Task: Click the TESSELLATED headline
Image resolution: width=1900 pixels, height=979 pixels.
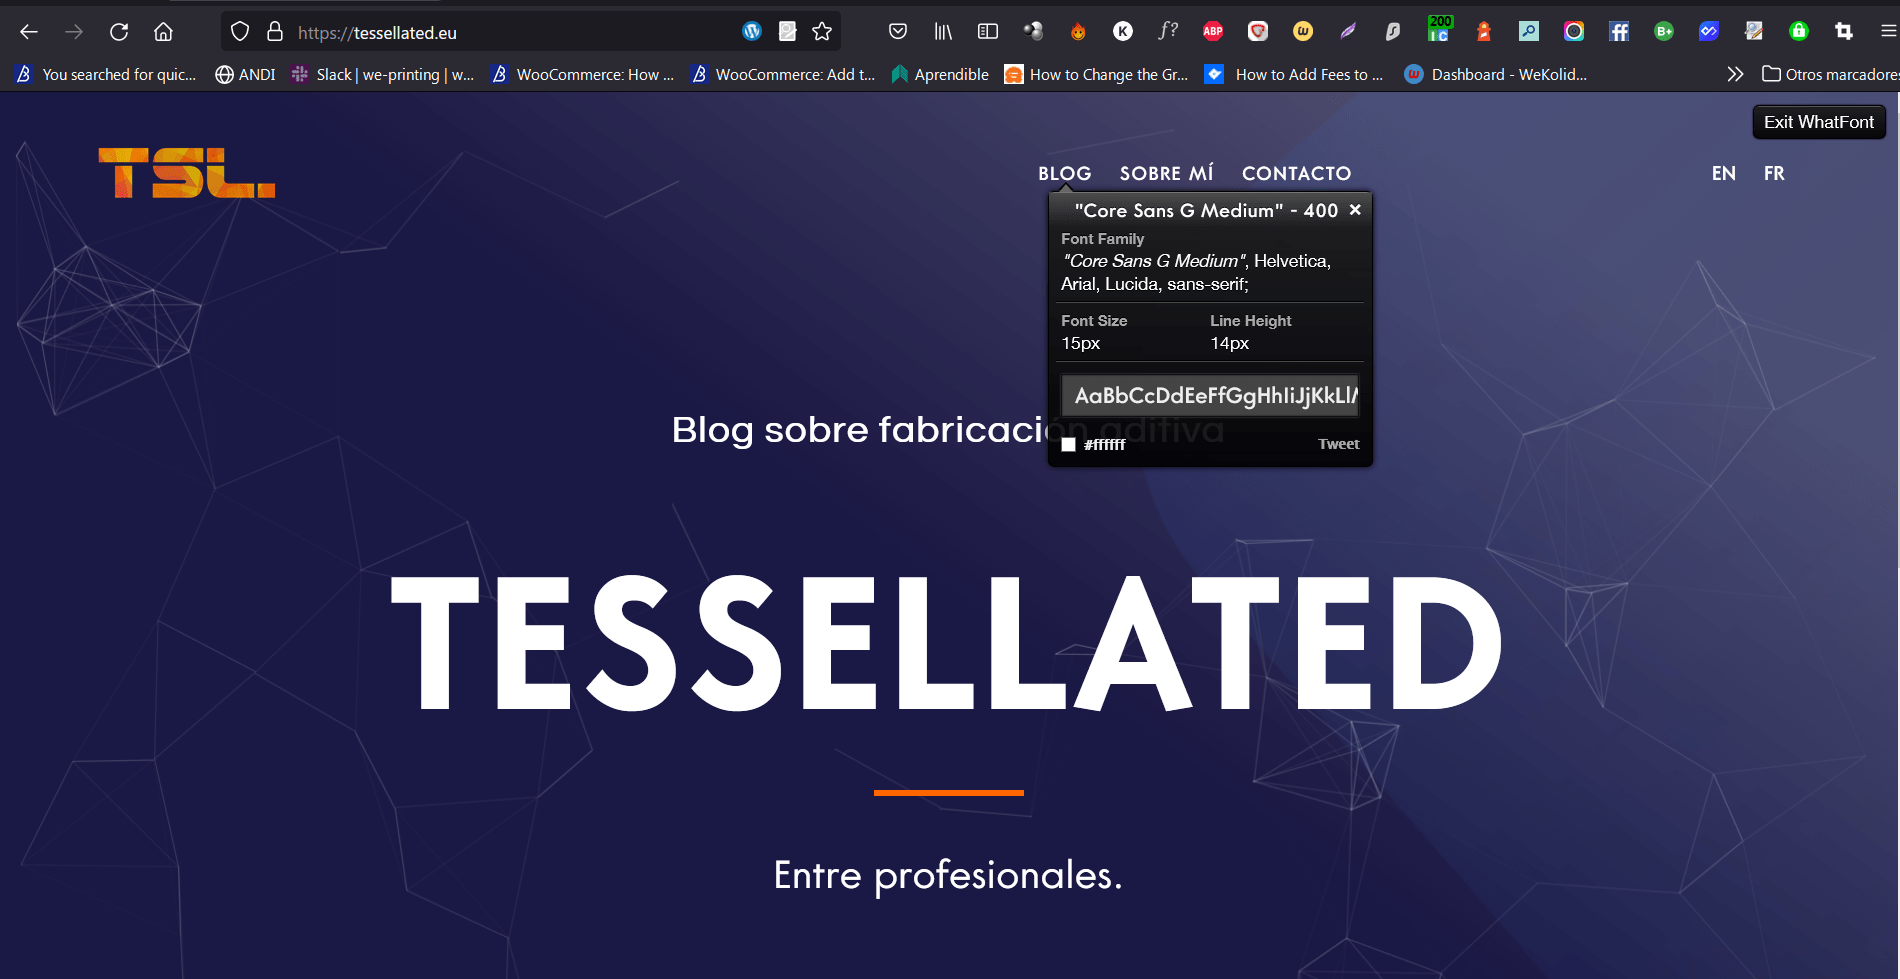Action: click(947, 644)
